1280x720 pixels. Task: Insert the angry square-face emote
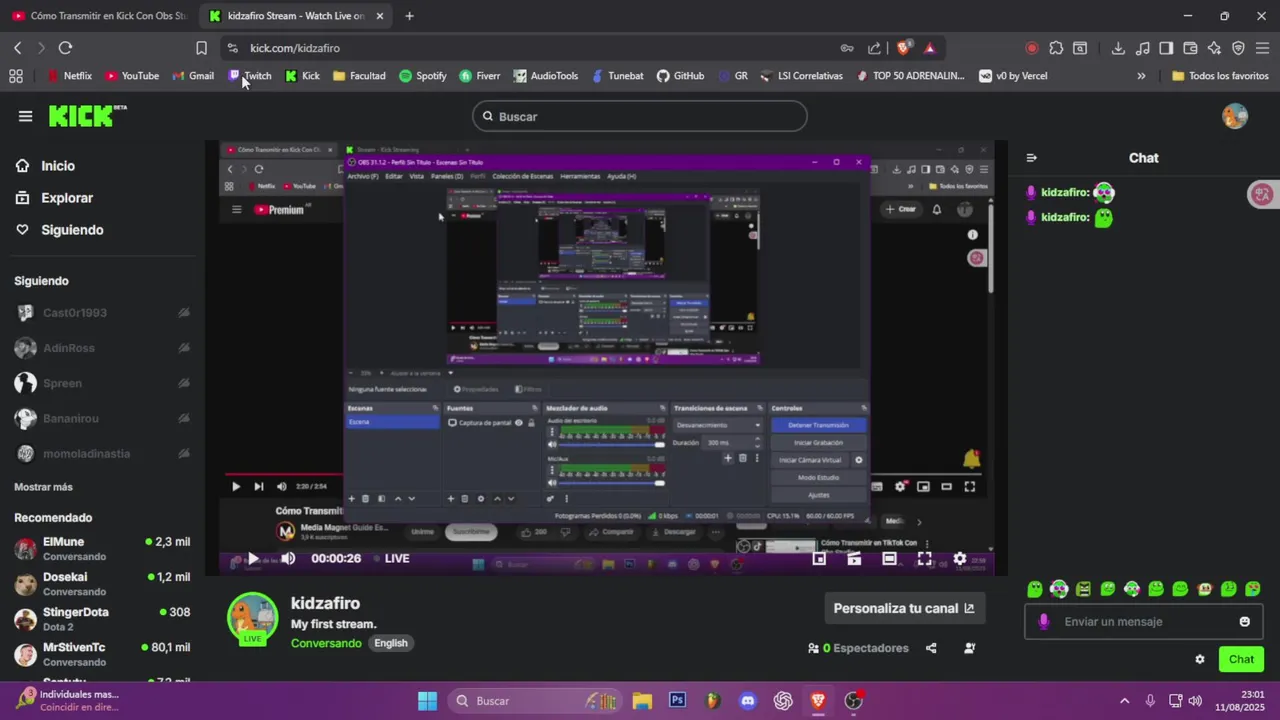1083,589
